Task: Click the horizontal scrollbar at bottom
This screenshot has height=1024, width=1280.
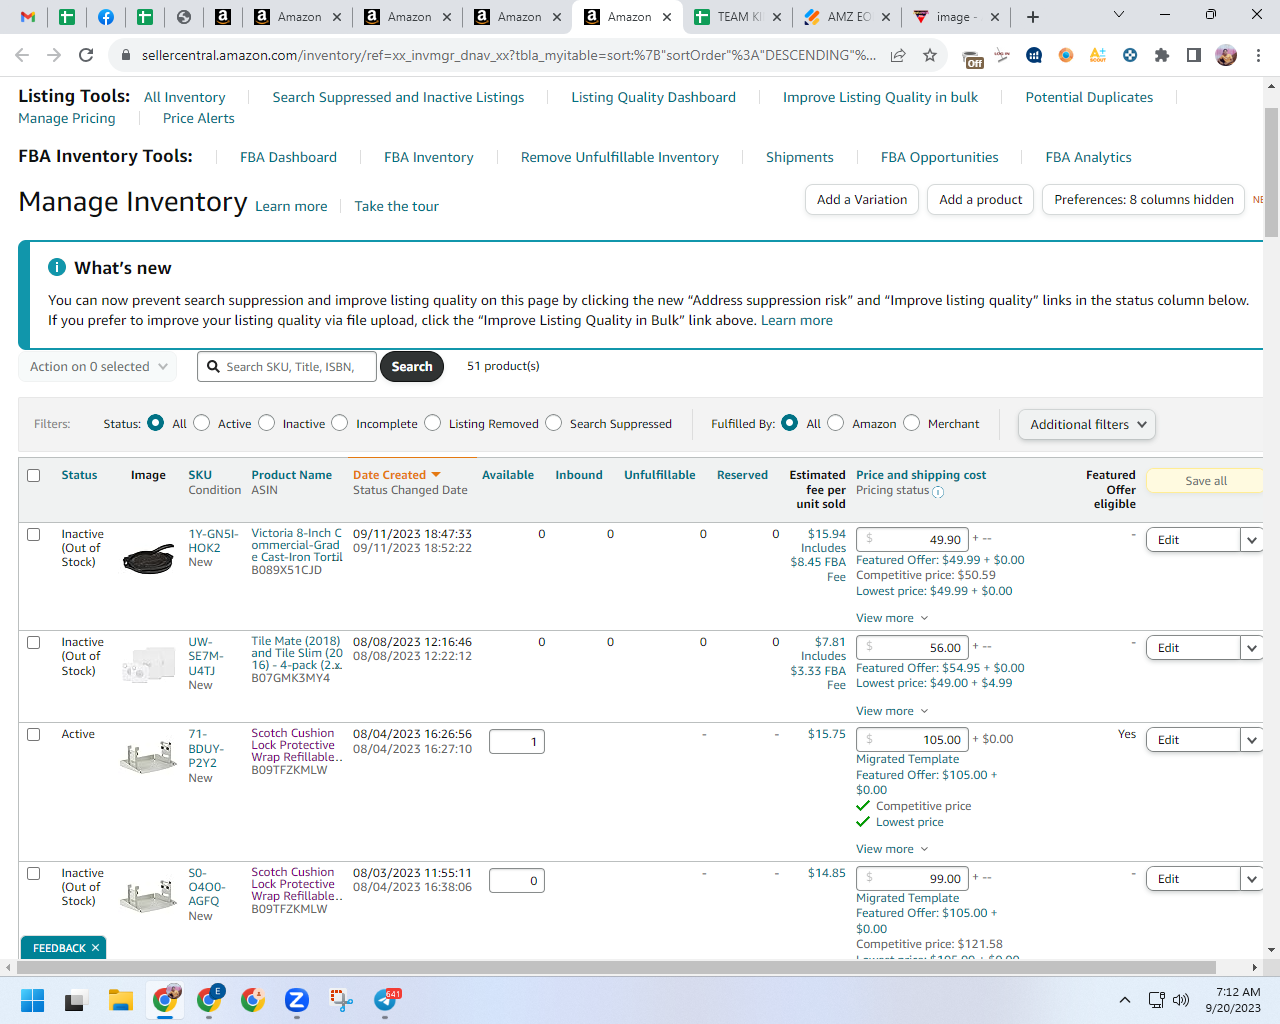Action: click(x=616, y=967)
